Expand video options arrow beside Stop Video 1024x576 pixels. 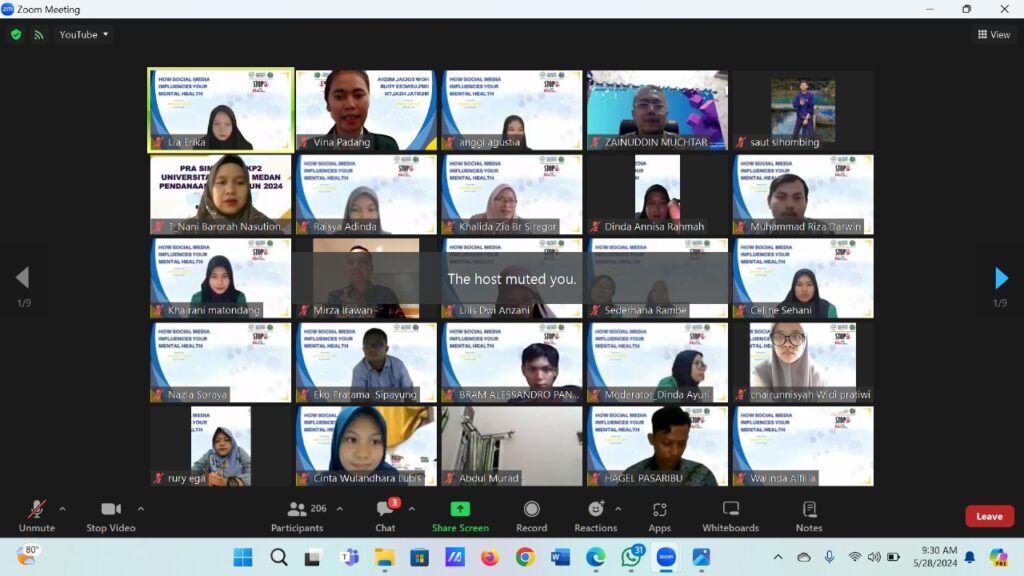tap(140, 508)
